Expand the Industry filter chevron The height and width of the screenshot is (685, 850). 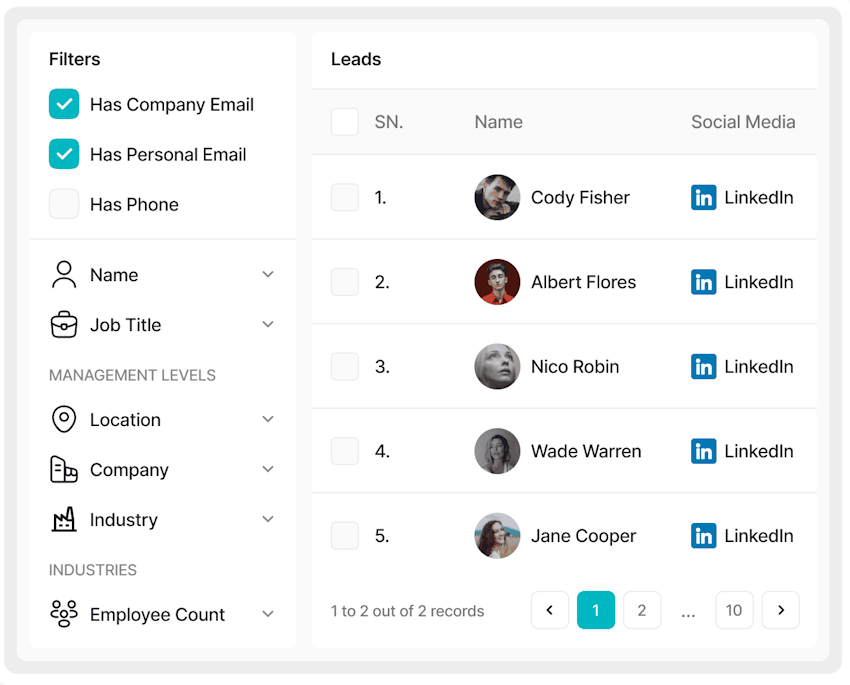268,520
